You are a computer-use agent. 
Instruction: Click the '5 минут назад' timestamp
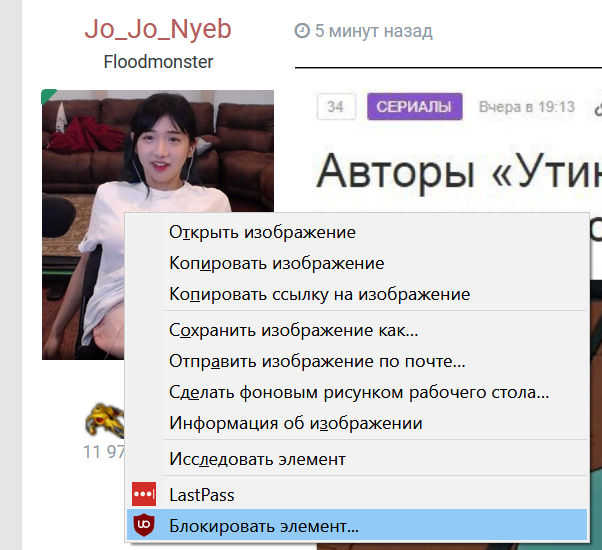pyautogui.click(x=374, y=31)
